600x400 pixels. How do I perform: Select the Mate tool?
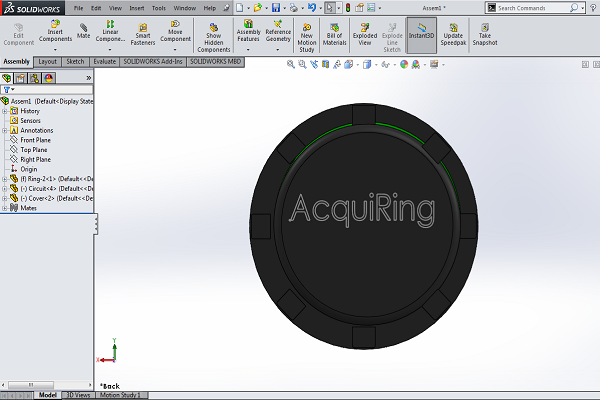coord(83,31)
